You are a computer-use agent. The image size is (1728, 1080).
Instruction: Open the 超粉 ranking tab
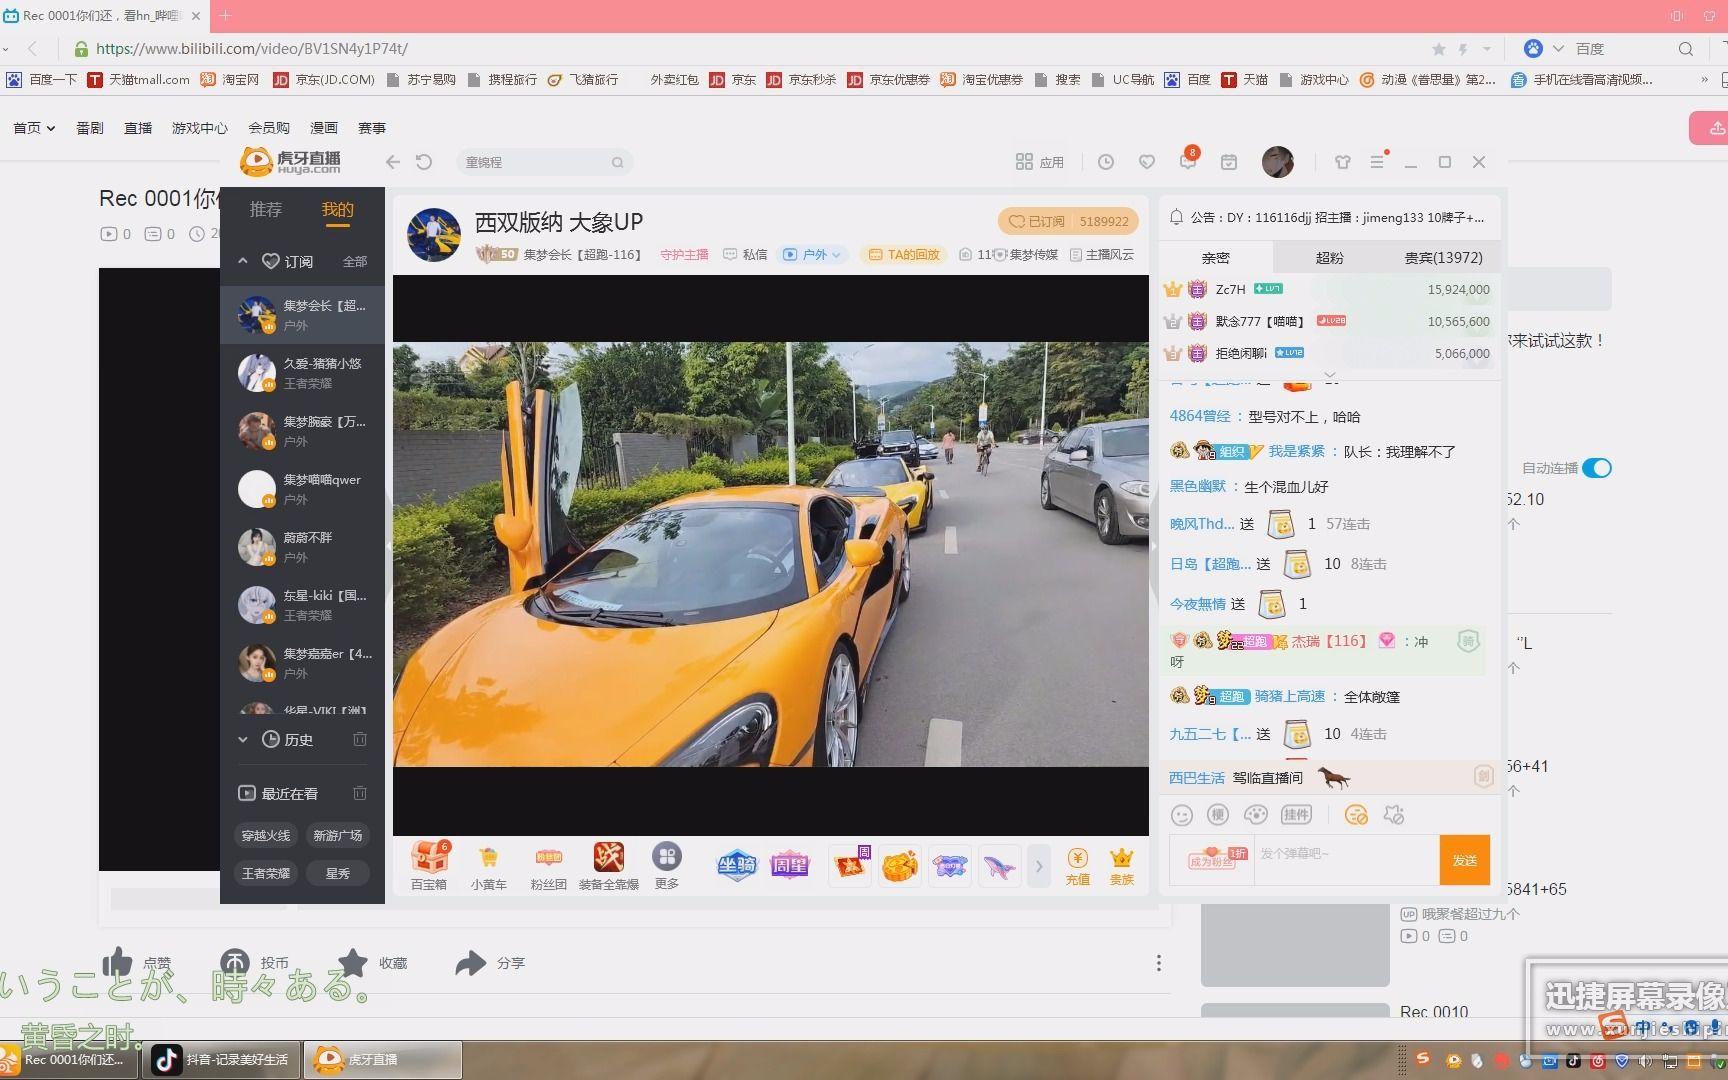pos(1329,258)
